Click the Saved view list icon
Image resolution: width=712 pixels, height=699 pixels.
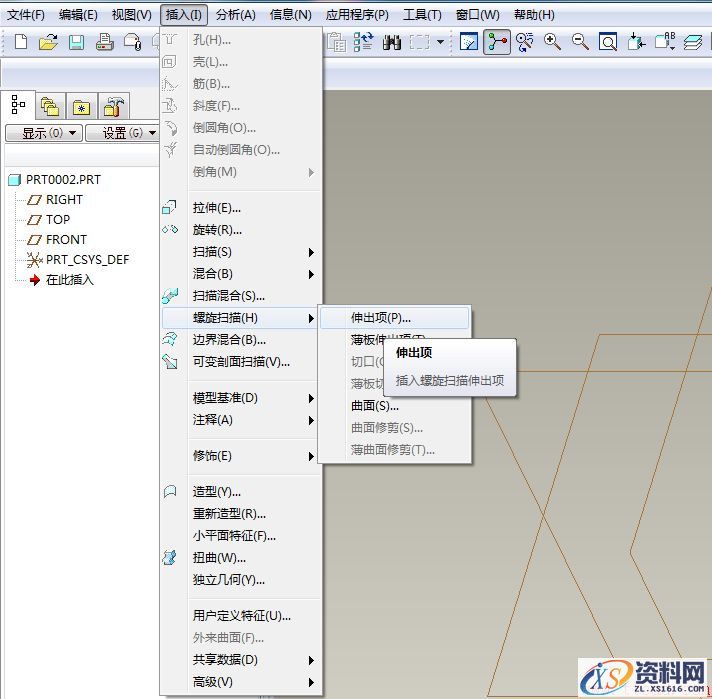[x=665, y=41]
